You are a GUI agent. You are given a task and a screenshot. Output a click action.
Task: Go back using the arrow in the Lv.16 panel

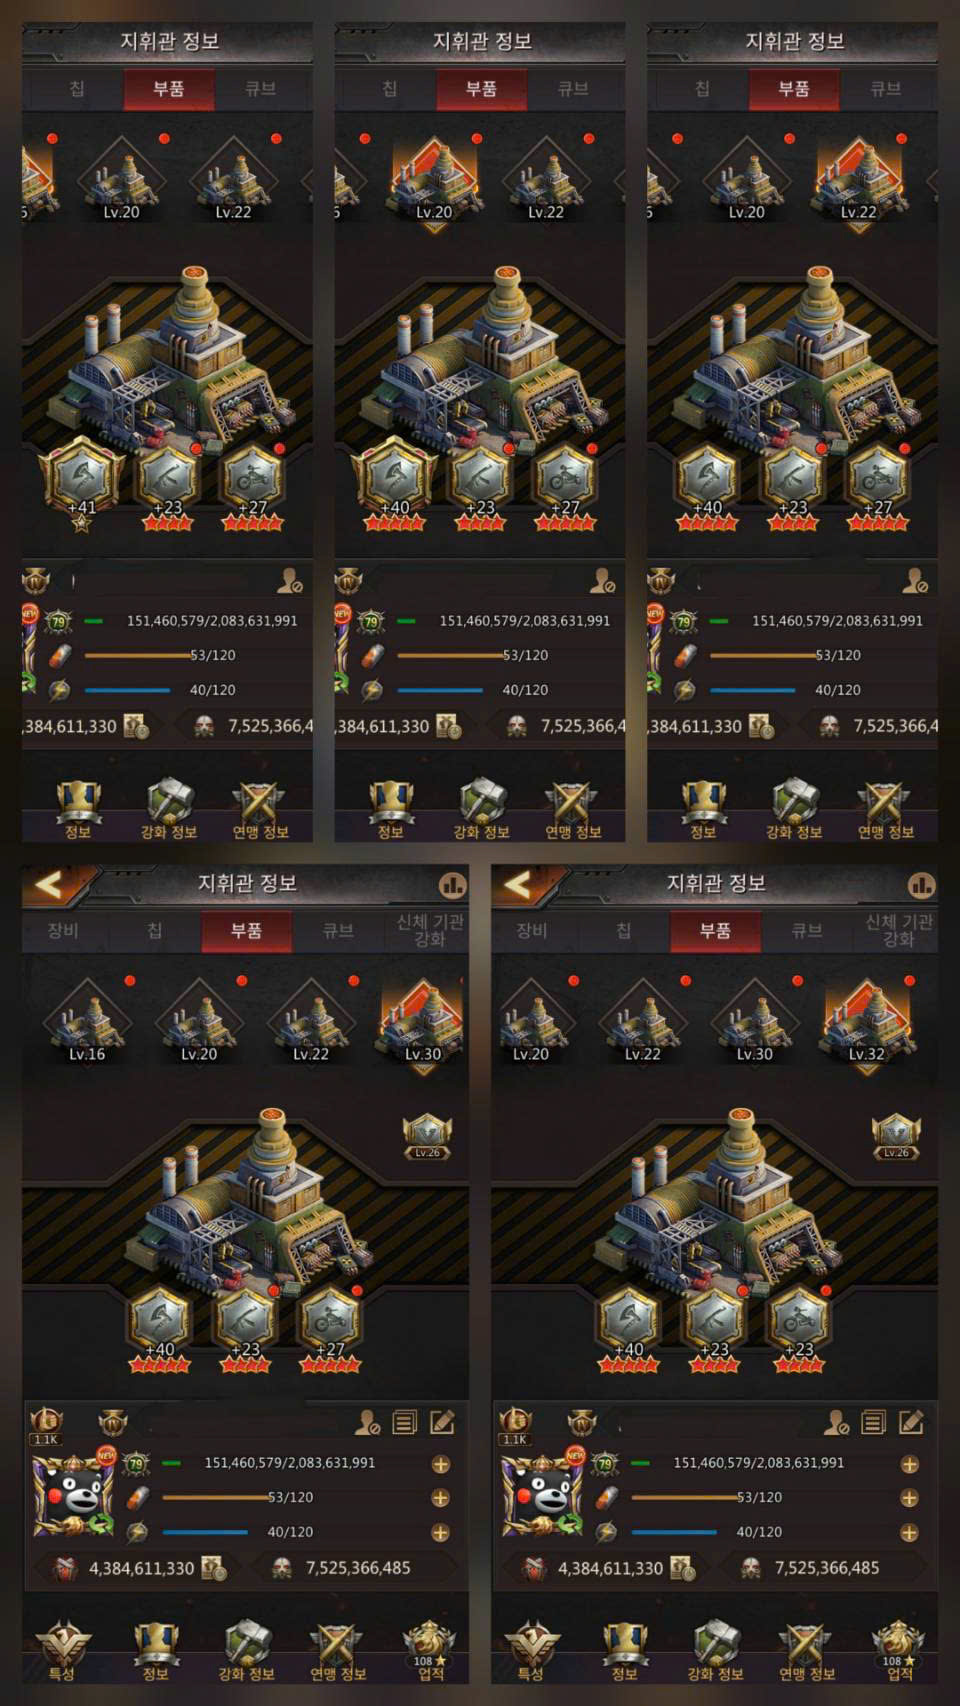(x=50, y=884)
